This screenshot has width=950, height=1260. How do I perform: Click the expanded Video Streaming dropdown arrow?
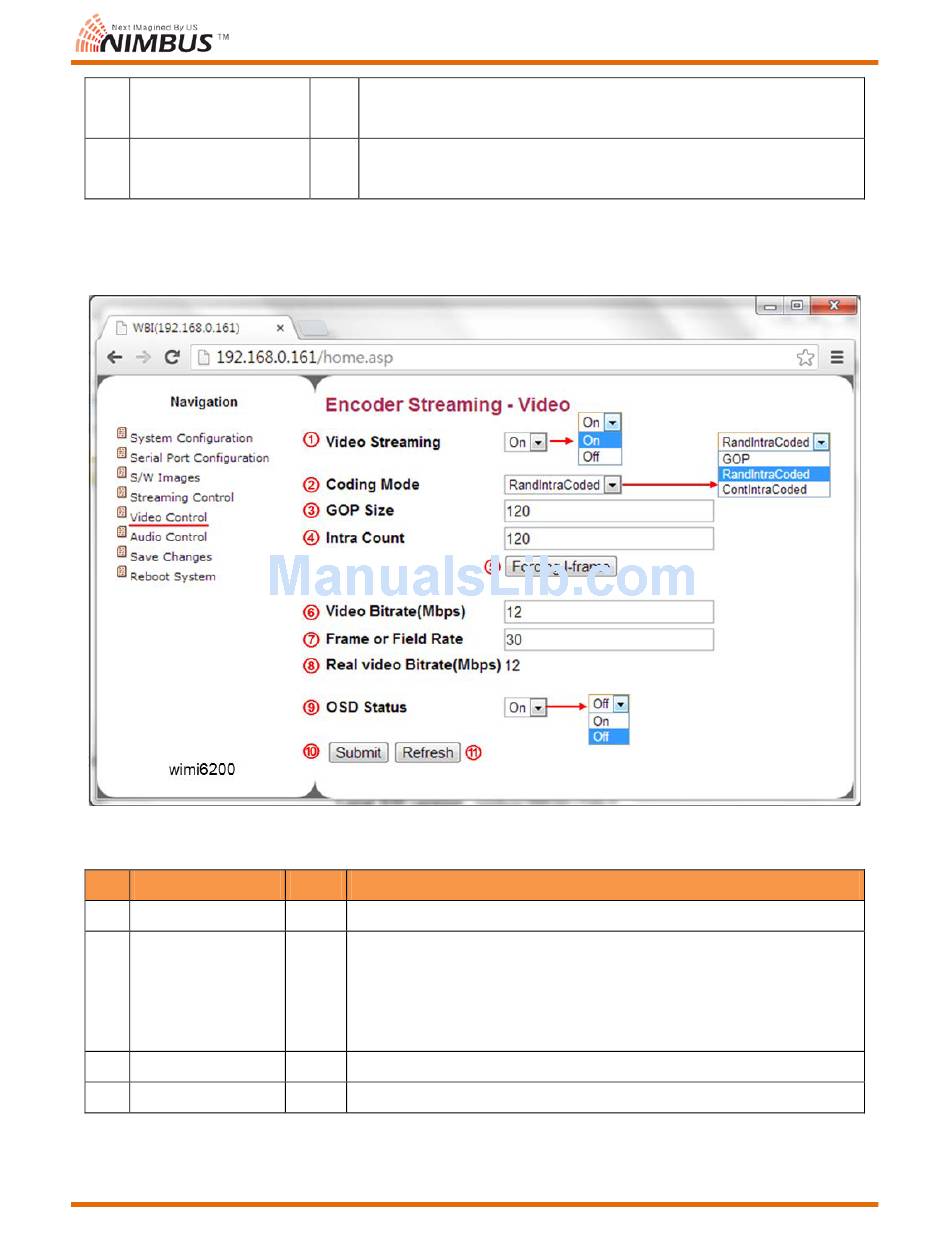(x=613, y=423)
